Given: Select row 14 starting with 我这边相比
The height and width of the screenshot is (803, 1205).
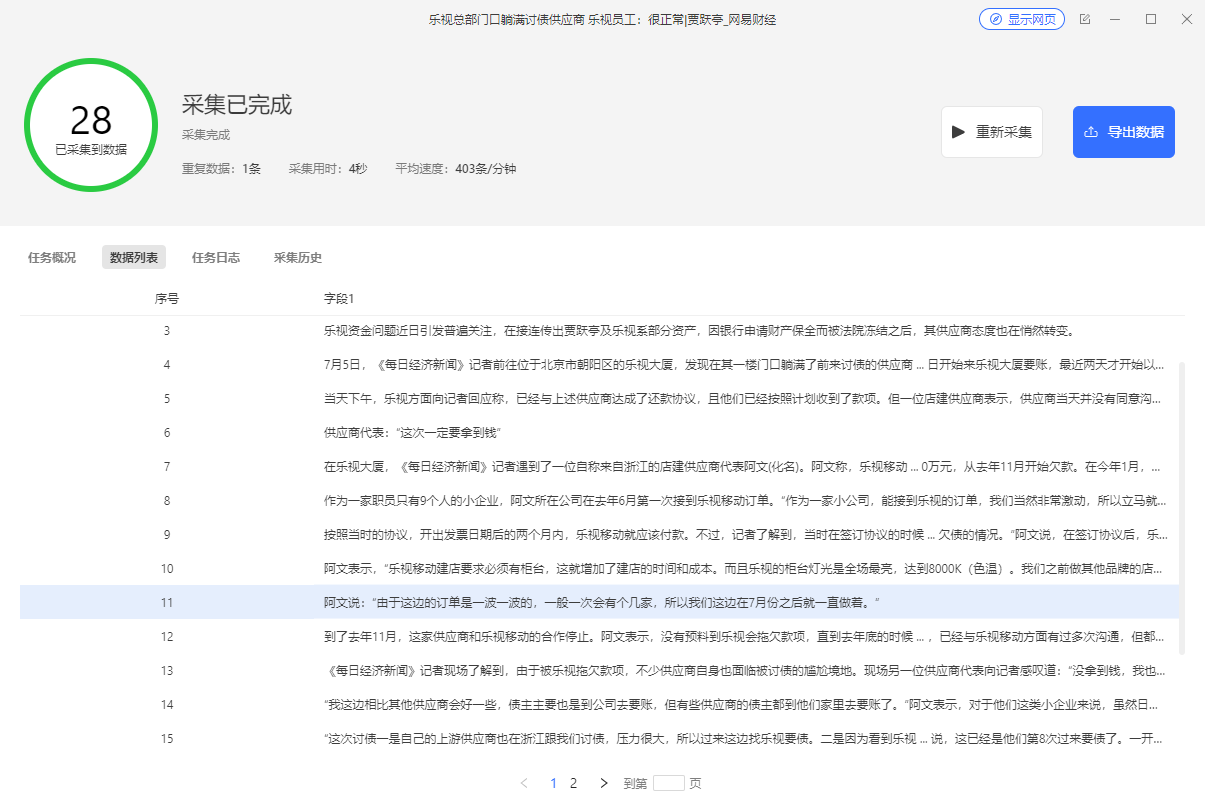Looking at the screenshot, I should click(598, 704).
